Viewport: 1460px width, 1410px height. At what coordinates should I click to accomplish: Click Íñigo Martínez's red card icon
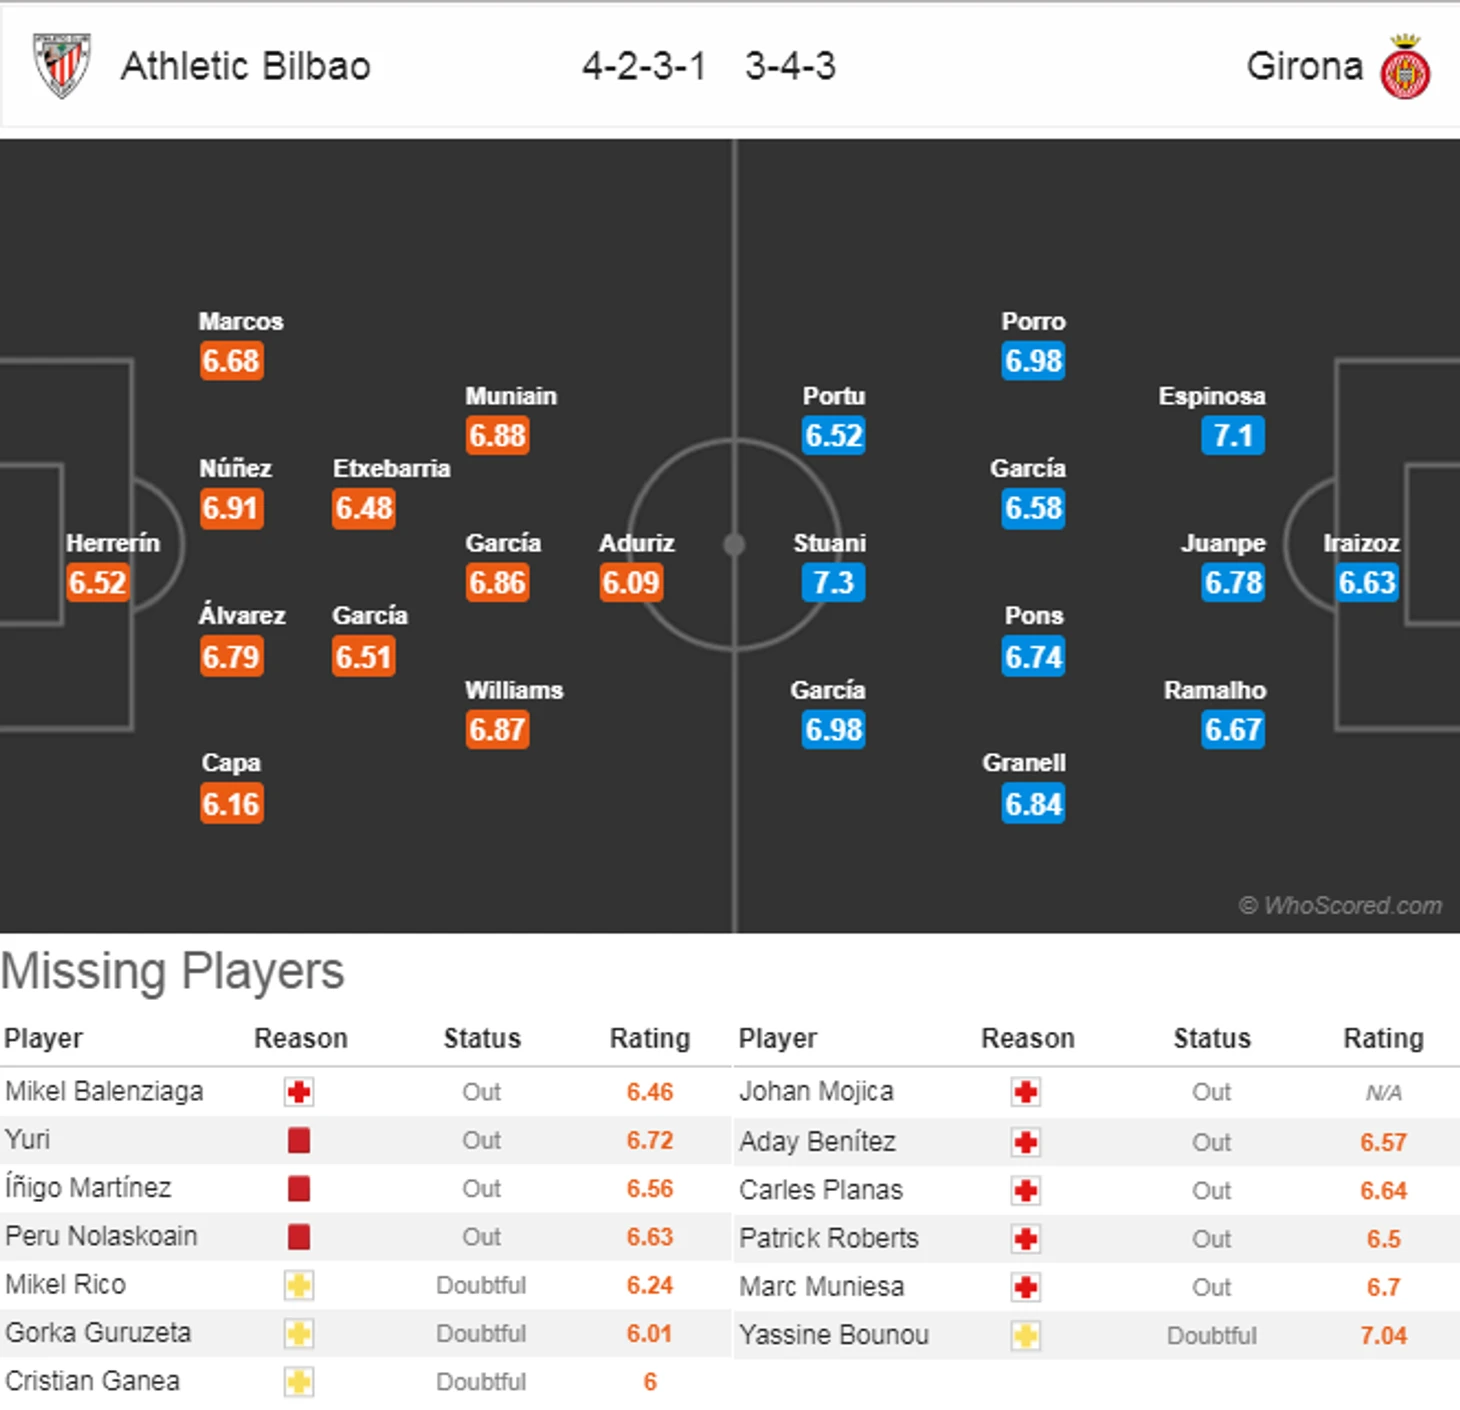pyautogui.click(x=299, y=1188)
